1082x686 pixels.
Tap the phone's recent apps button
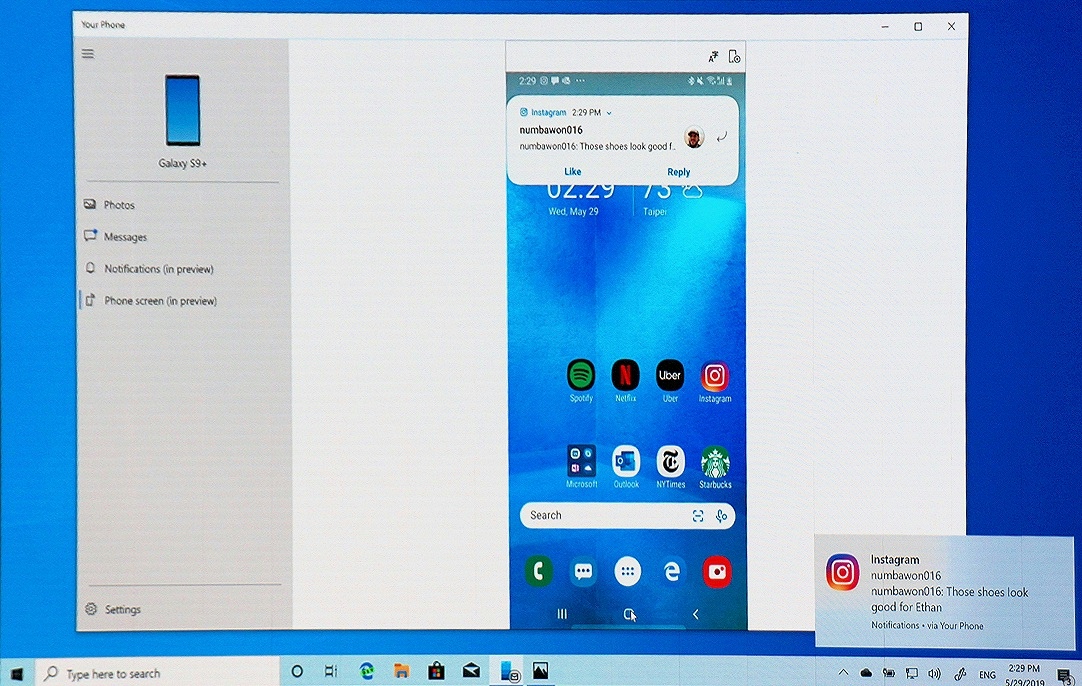point(562,614)
